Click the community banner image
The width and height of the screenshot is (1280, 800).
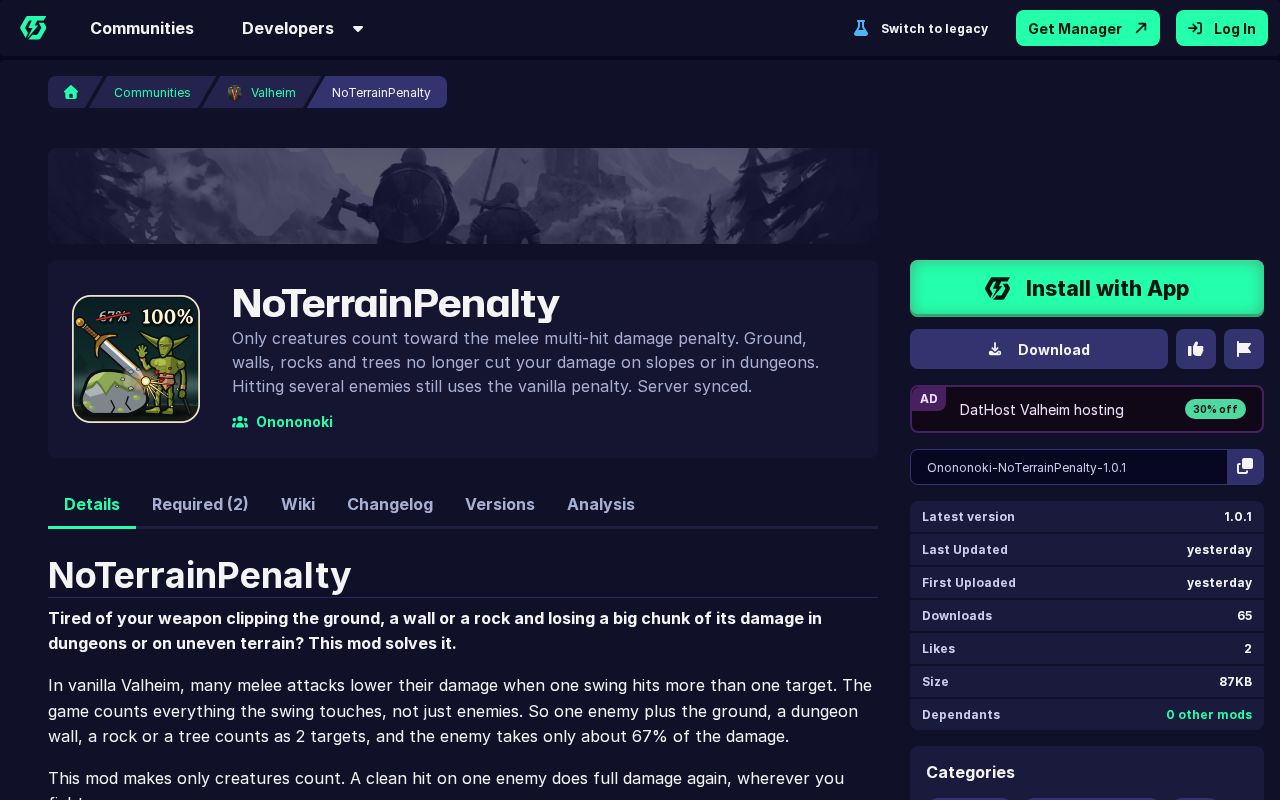click(463, 196)
